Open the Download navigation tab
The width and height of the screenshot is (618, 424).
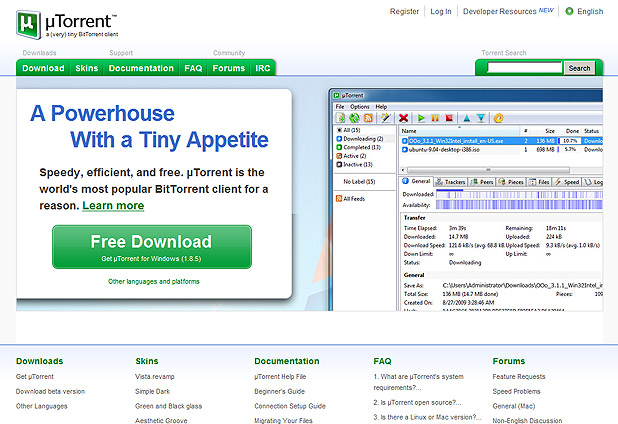click(x=43, y=68)
